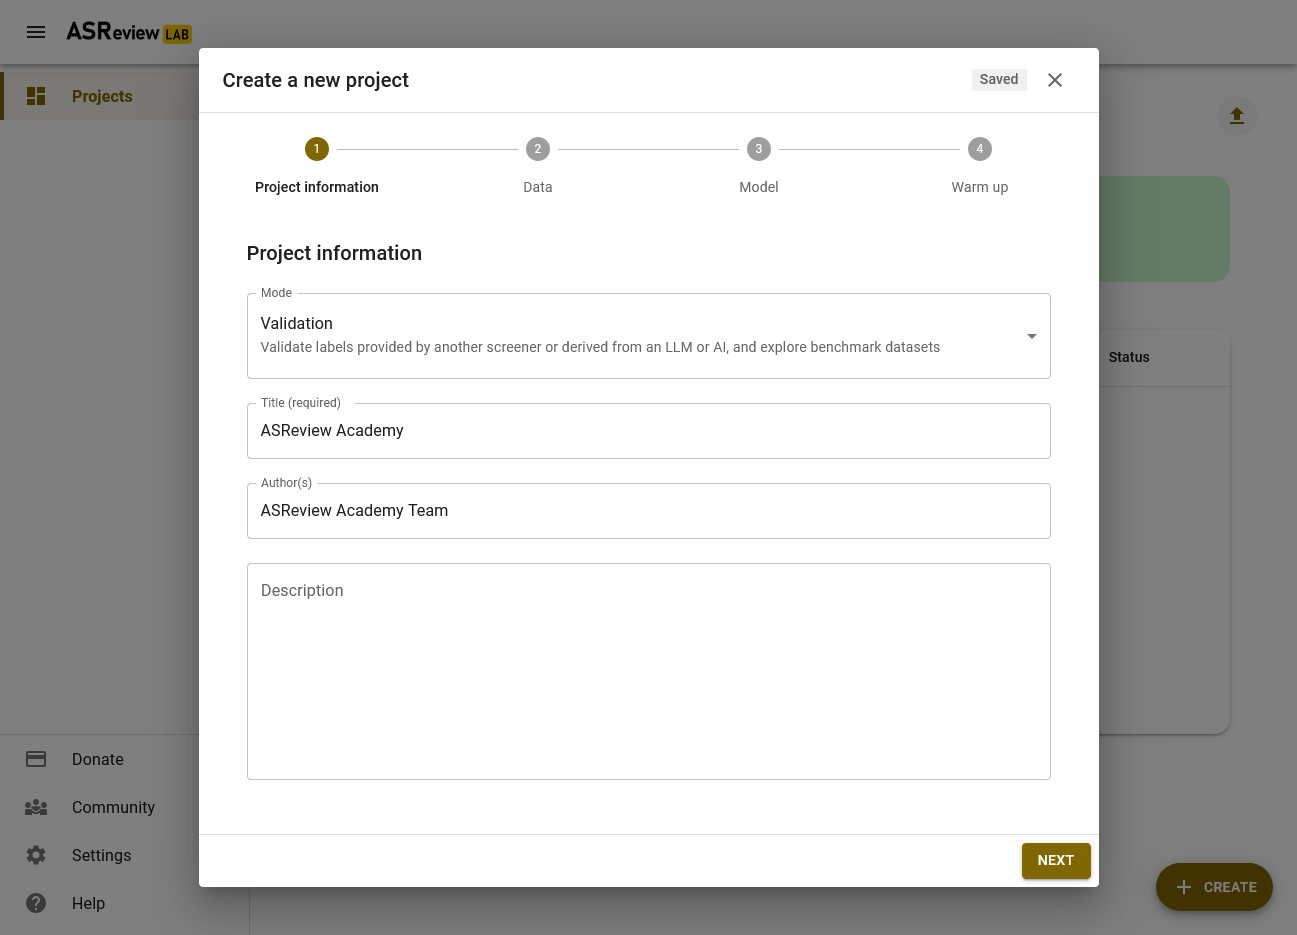Screen dimensions: 1297x935
Task: Open the Validation mode selector
Action: pos(649,336)
